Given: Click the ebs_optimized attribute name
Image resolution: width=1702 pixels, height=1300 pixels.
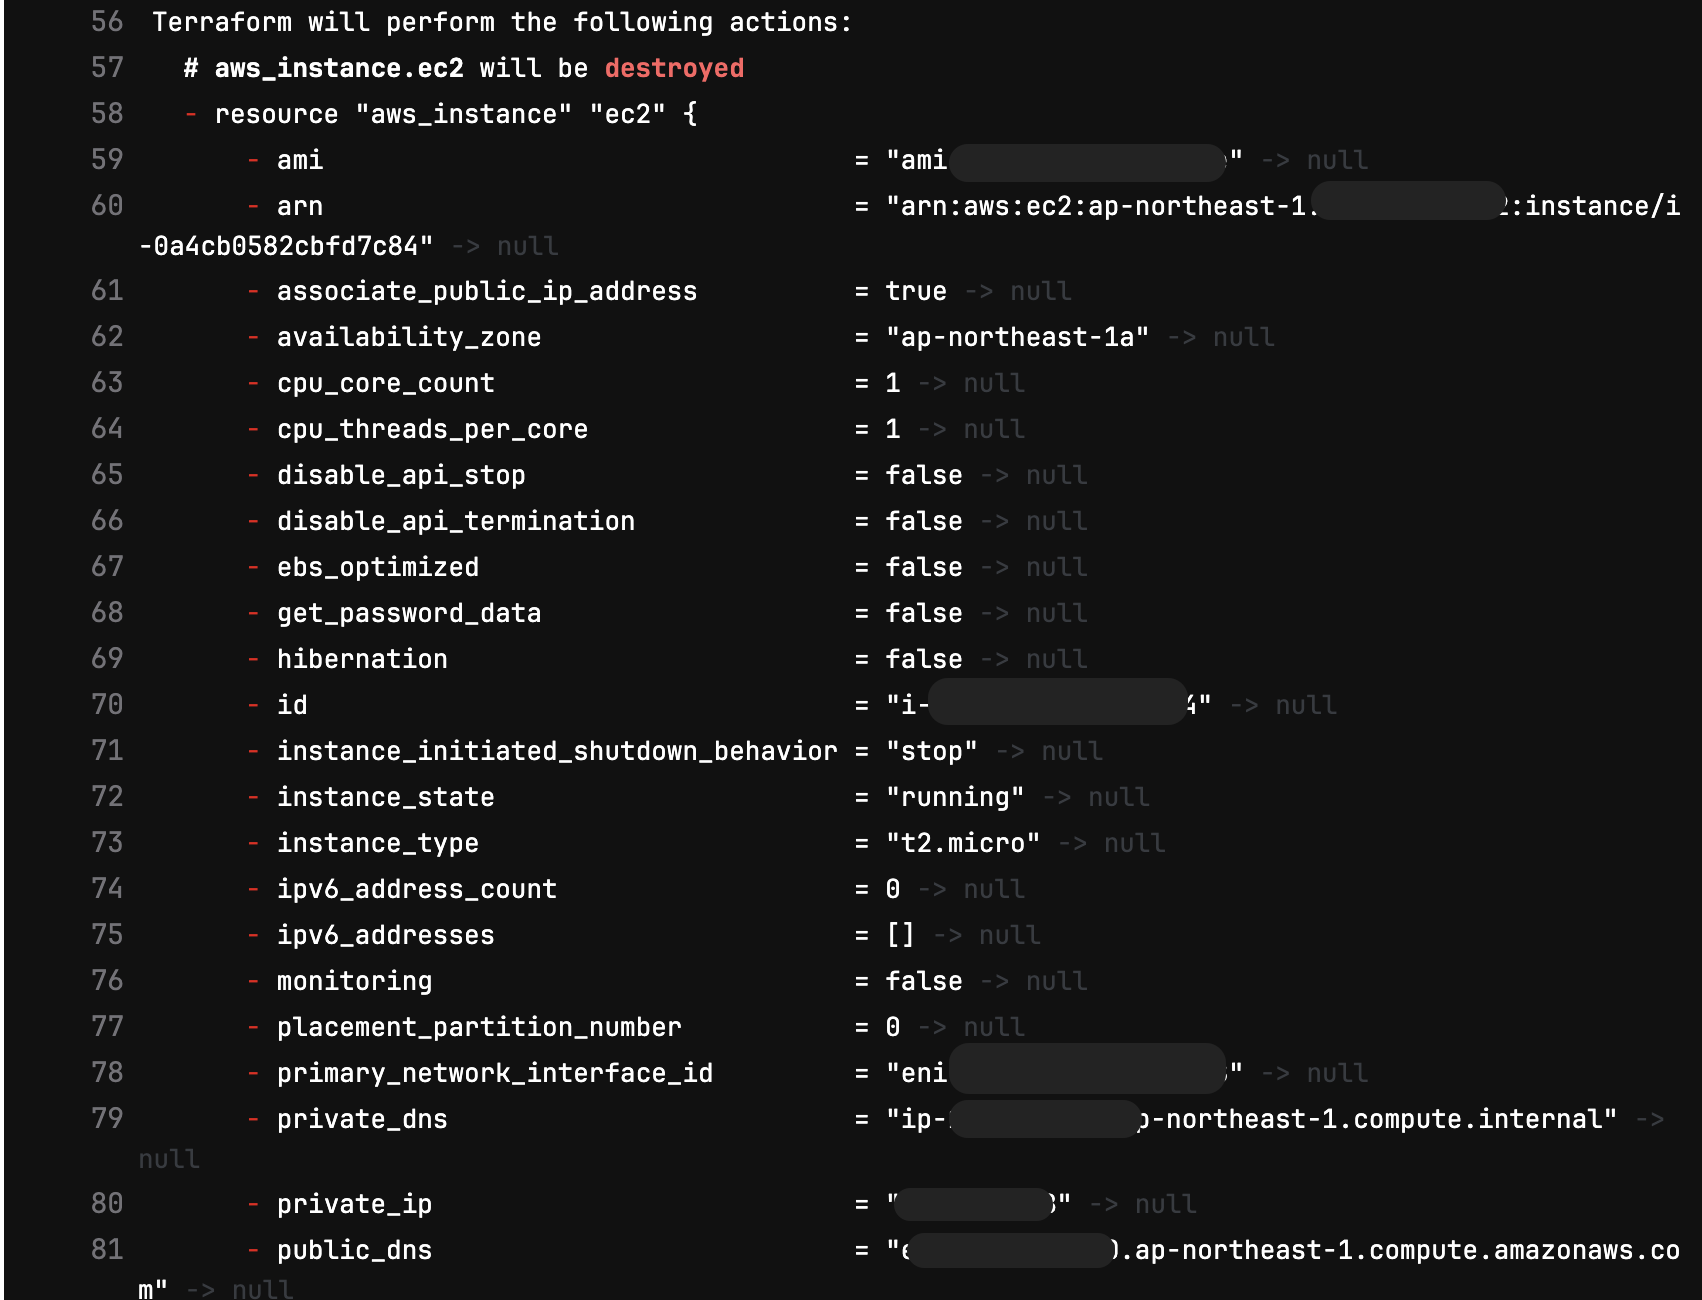Looking at the screenshot, I should click(x=378, y=567).
